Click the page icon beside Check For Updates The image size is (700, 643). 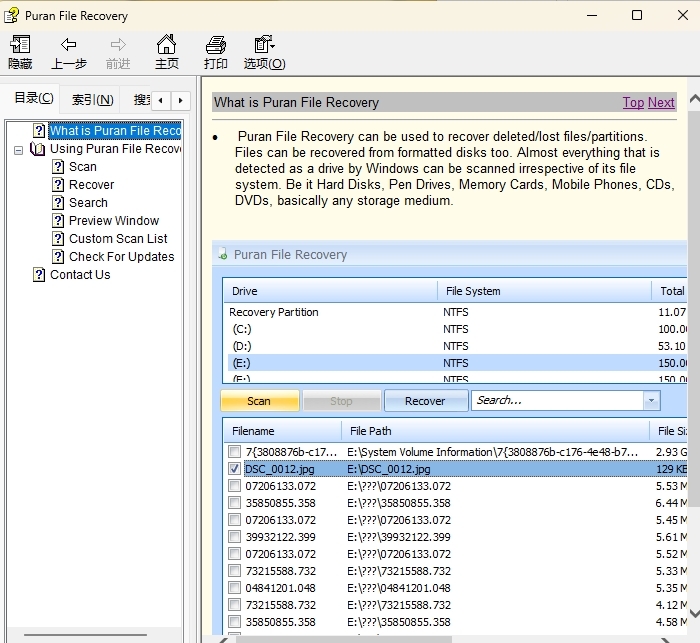(58, 256)
